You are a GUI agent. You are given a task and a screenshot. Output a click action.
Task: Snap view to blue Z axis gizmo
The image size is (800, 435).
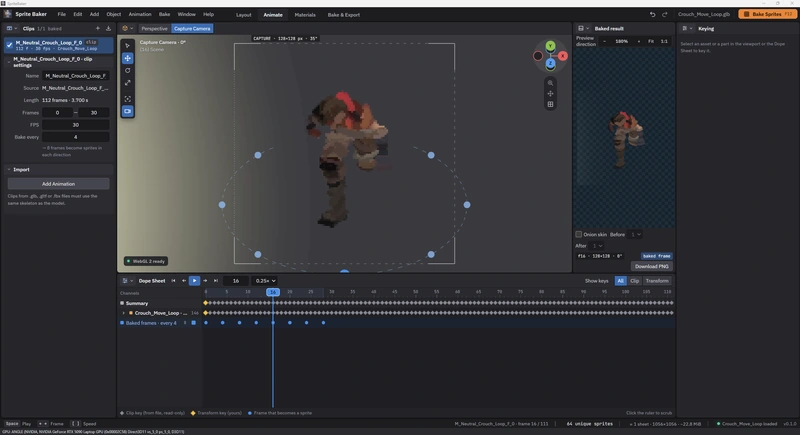[x=550, y=63]
